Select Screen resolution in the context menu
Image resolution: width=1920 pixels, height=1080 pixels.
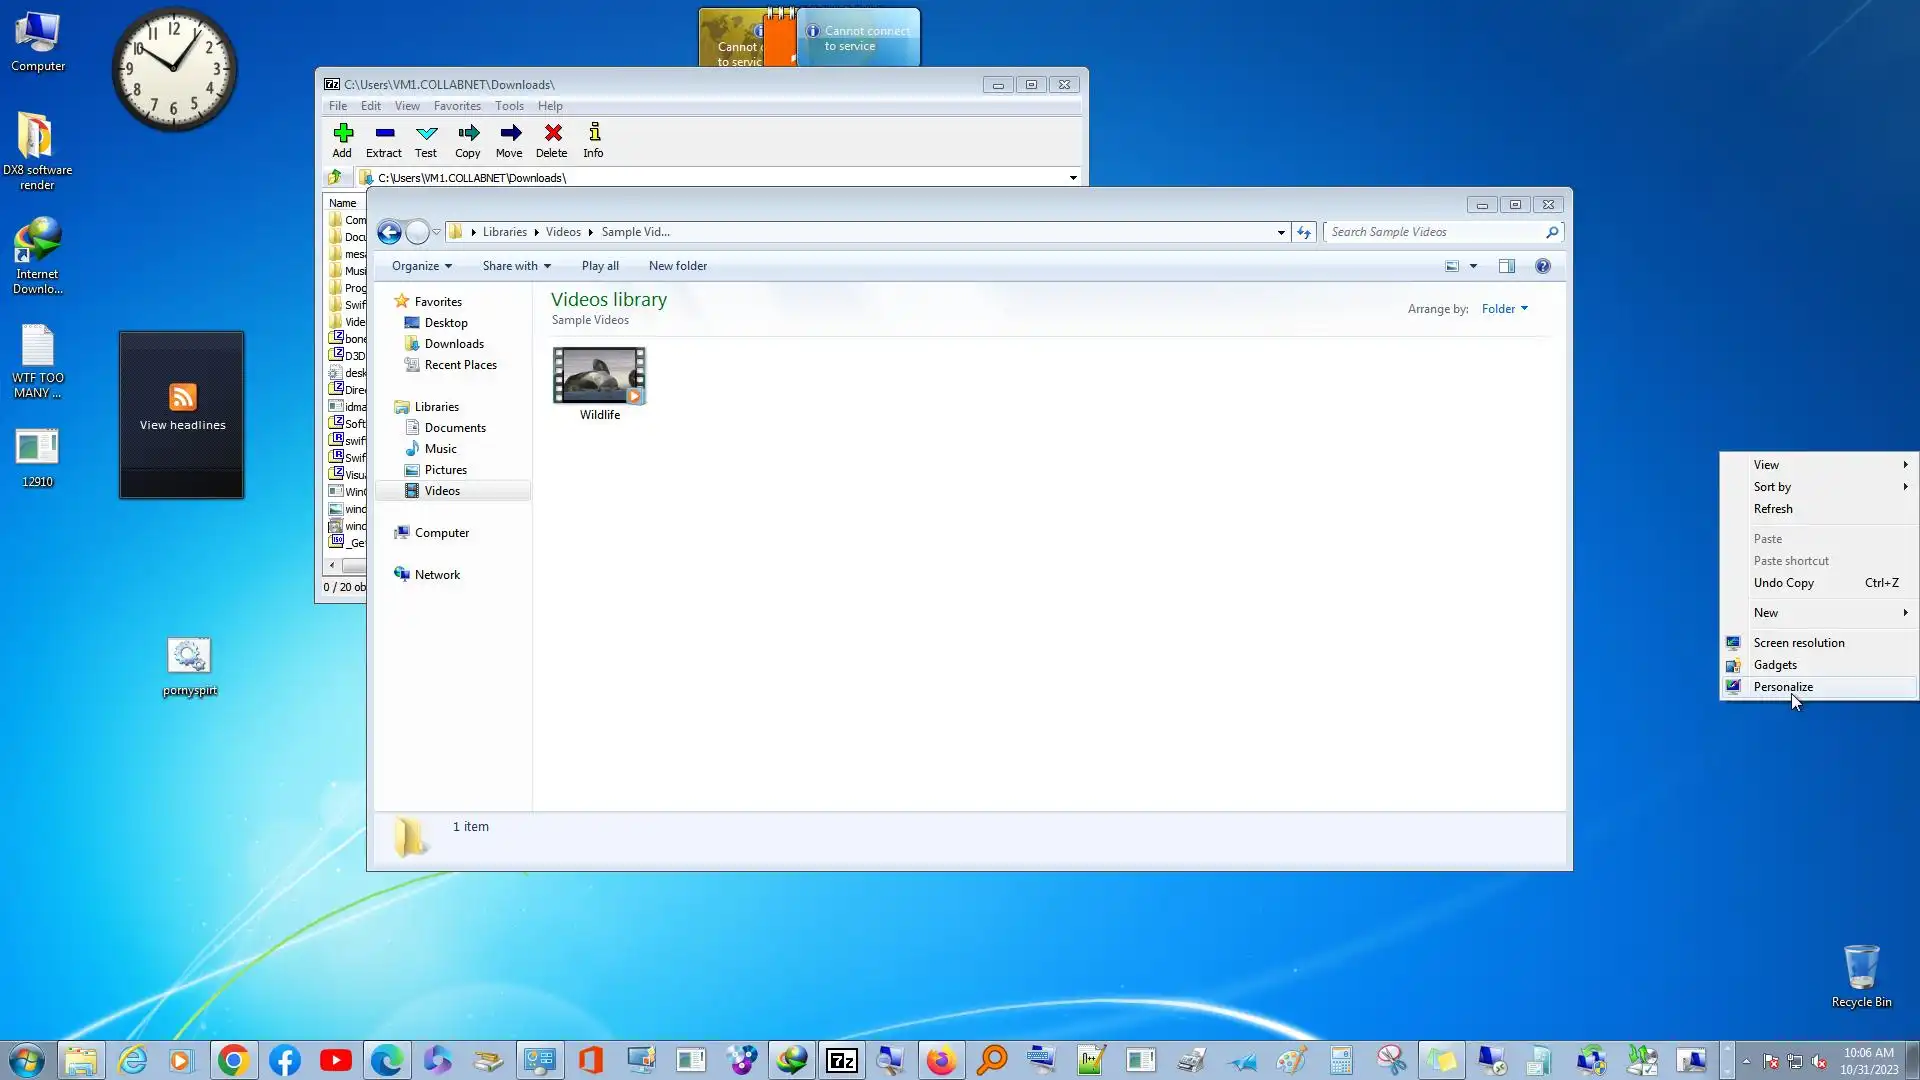pos(1798,643)
